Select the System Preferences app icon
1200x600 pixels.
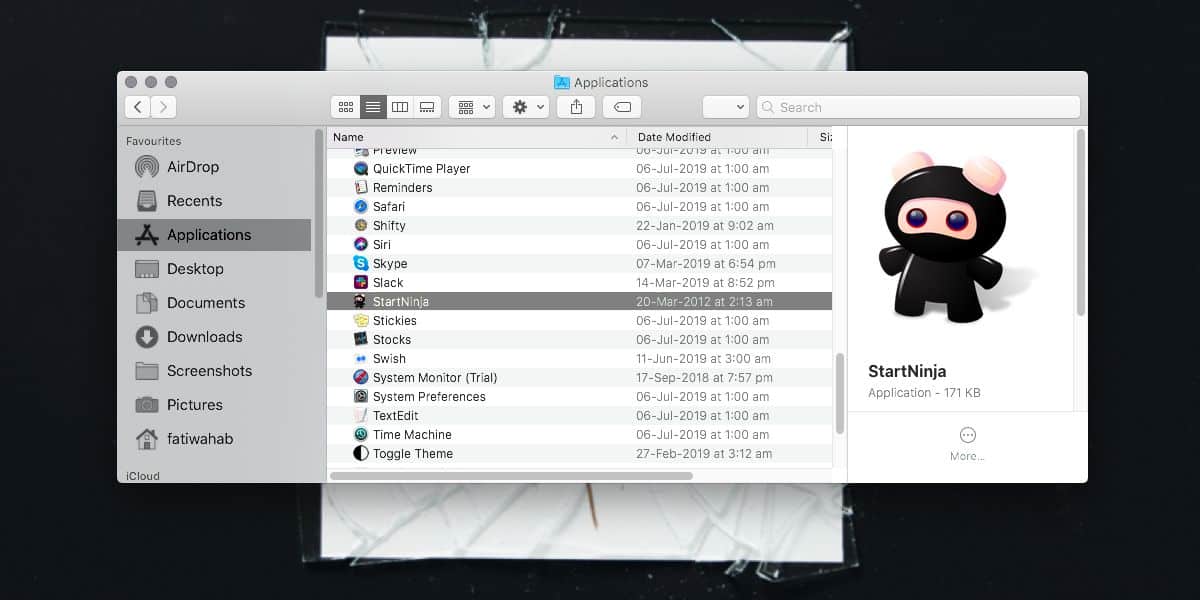[361, 397]
